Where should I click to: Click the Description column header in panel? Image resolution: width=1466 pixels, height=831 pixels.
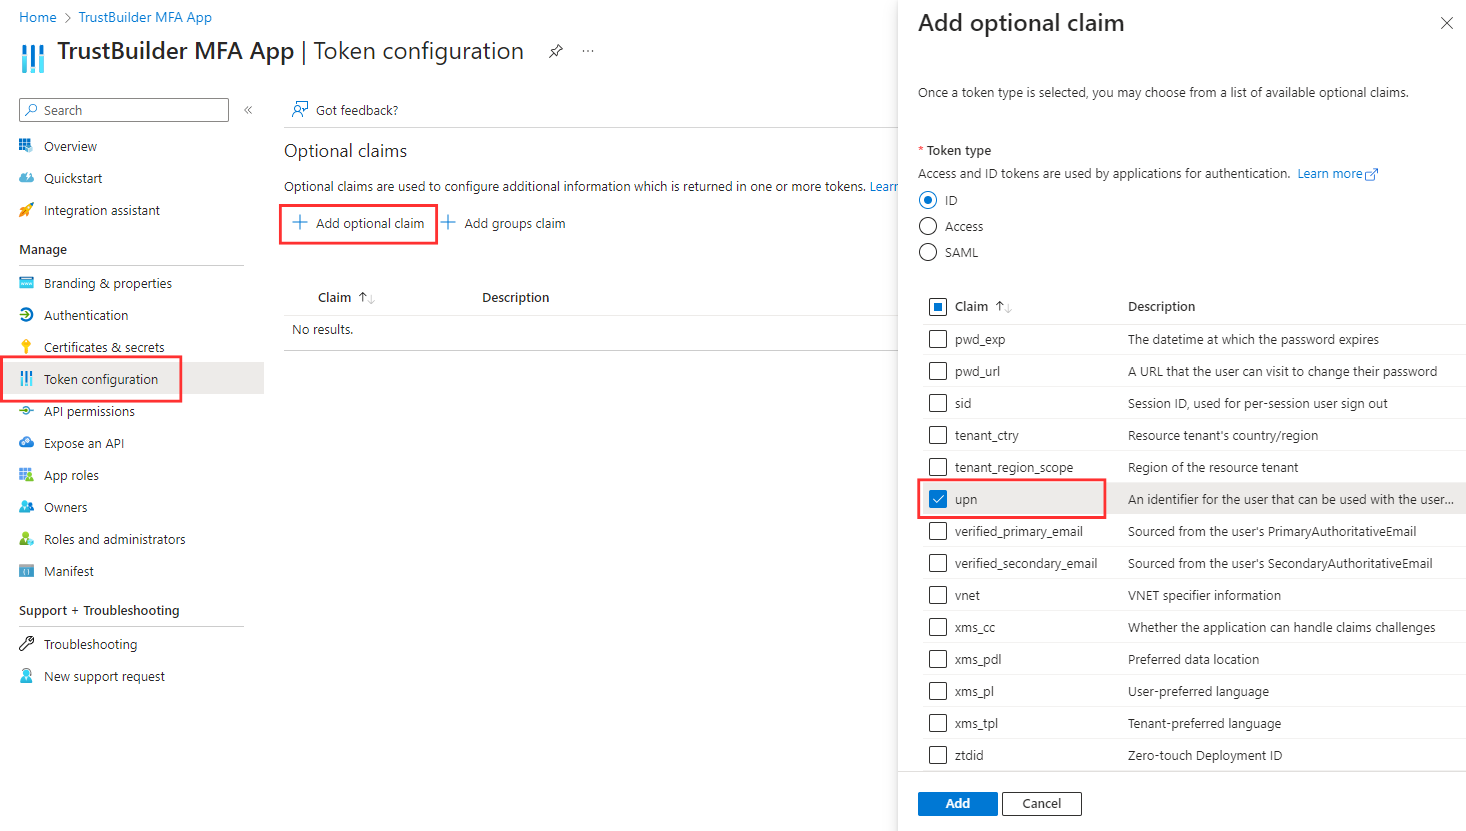(x=1161, y=306)
